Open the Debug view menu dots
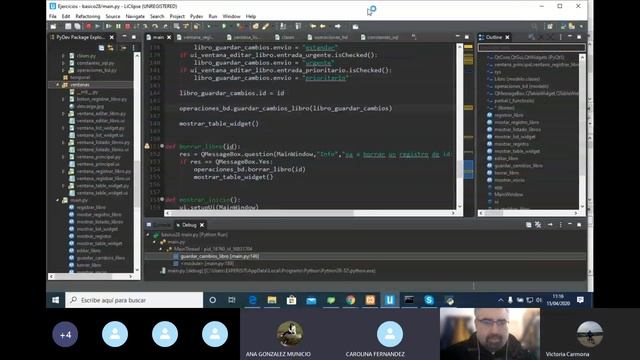The width and height of the screenshot is (640, 360). coord(560,225)
